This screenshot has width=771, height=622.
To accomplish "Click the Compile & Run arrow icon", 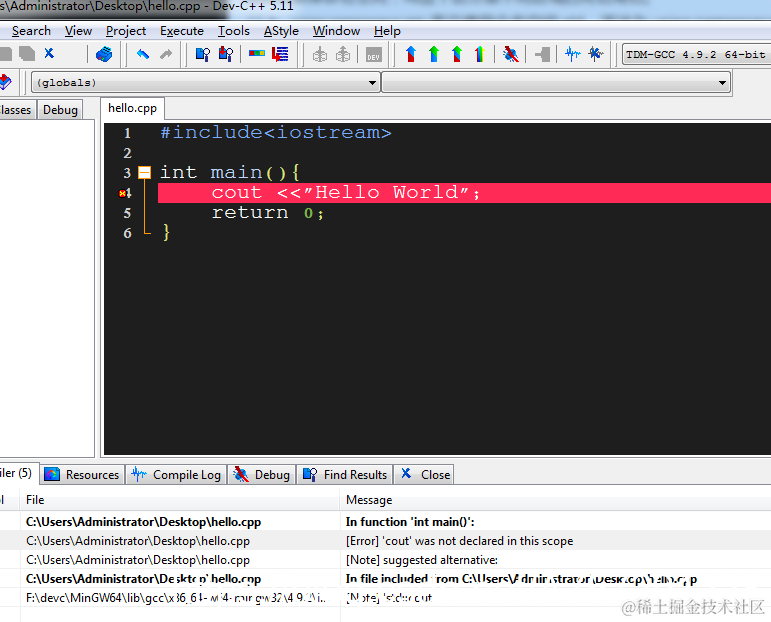I will point(457,54).
